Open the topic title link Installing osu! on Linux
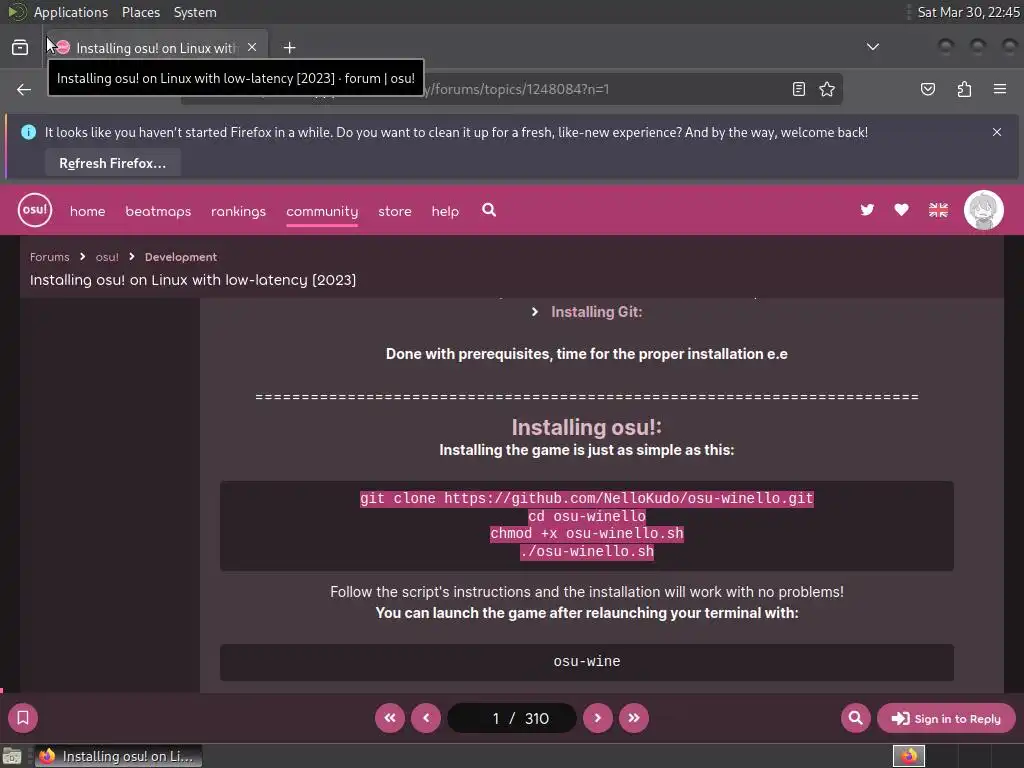1024x768 pixels. tap(193, 280)
